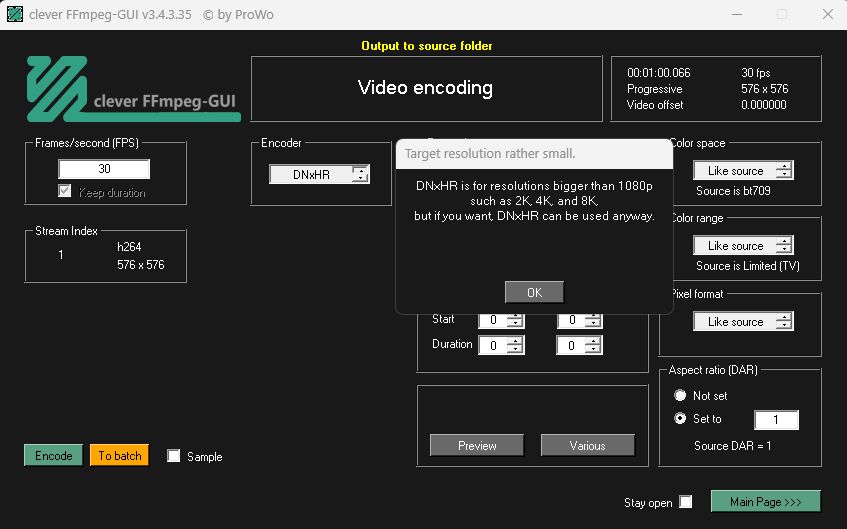Click the first Duration value field
This screenshot has width=847, height=529.
493,345
